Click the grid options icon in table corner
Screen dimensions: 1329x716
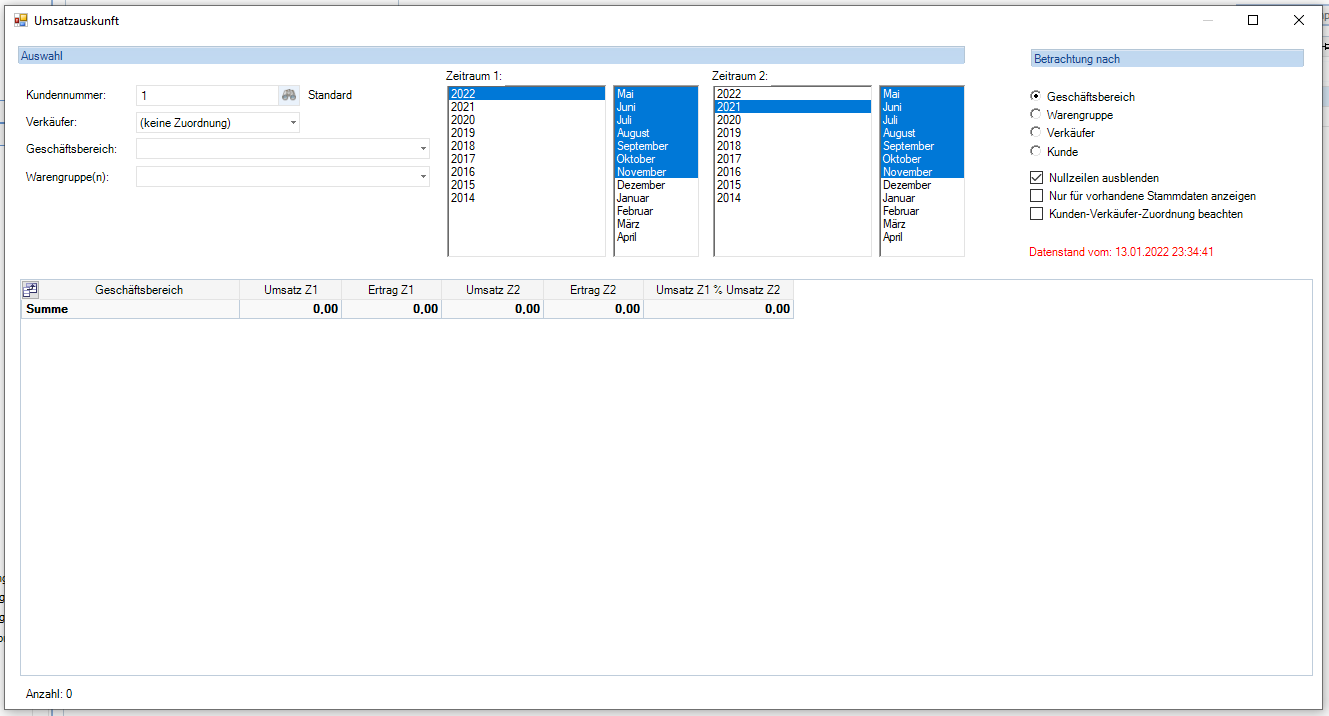pyautogui.click(x=30, y=290)
